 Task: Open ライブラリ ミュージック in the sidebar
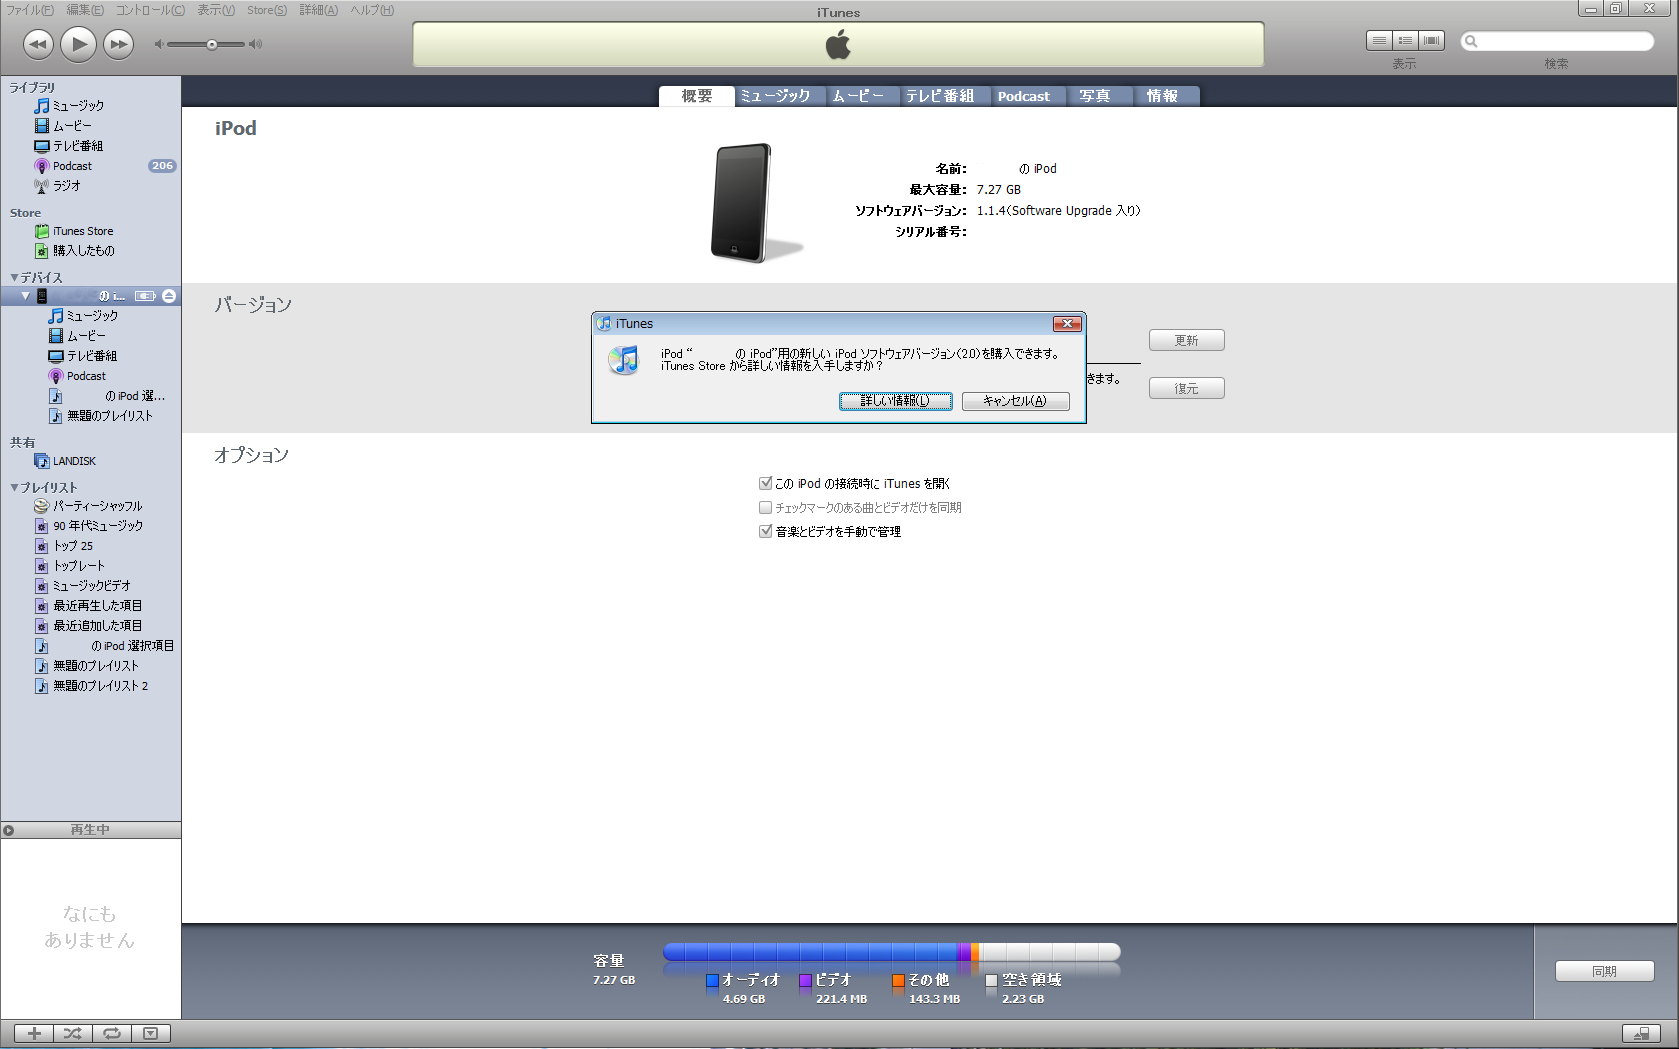tap(78, 106)
